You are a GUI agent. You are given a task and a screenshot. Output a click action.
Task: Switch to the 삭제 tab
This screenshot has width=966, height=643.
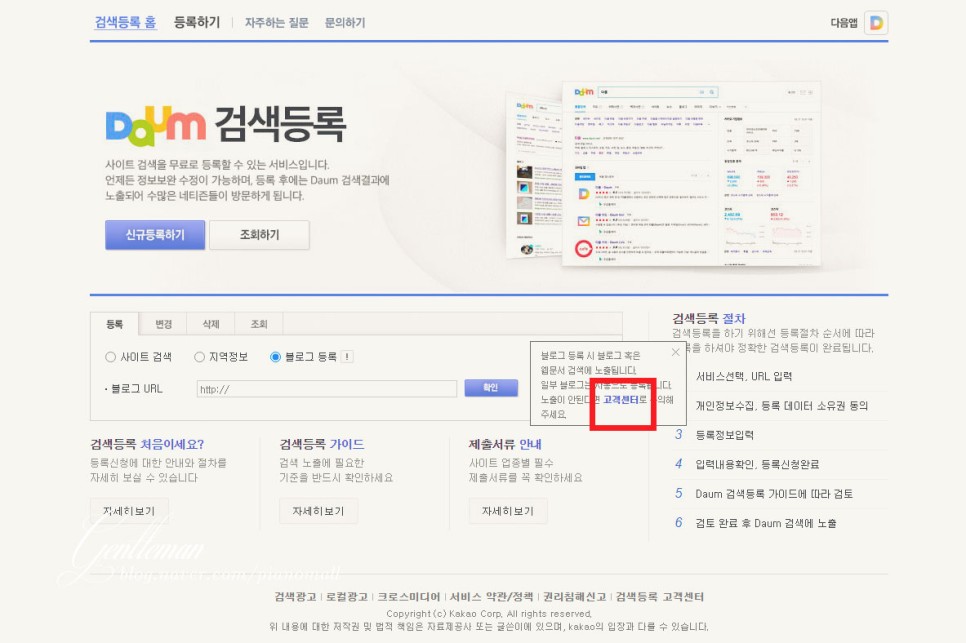tap(211, 324)
